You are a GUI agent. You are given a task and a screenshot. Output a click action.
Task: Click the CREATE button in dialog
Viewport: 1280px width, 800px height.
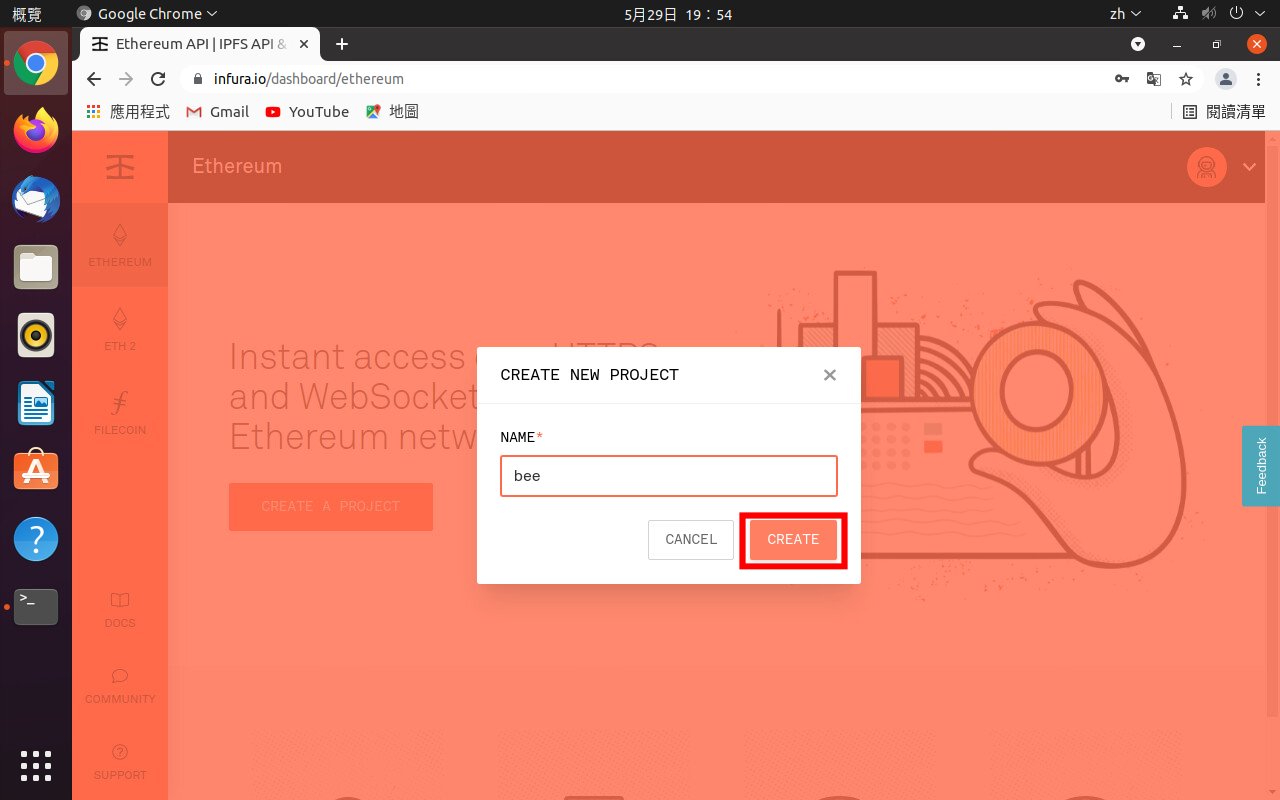coord(793,539)
